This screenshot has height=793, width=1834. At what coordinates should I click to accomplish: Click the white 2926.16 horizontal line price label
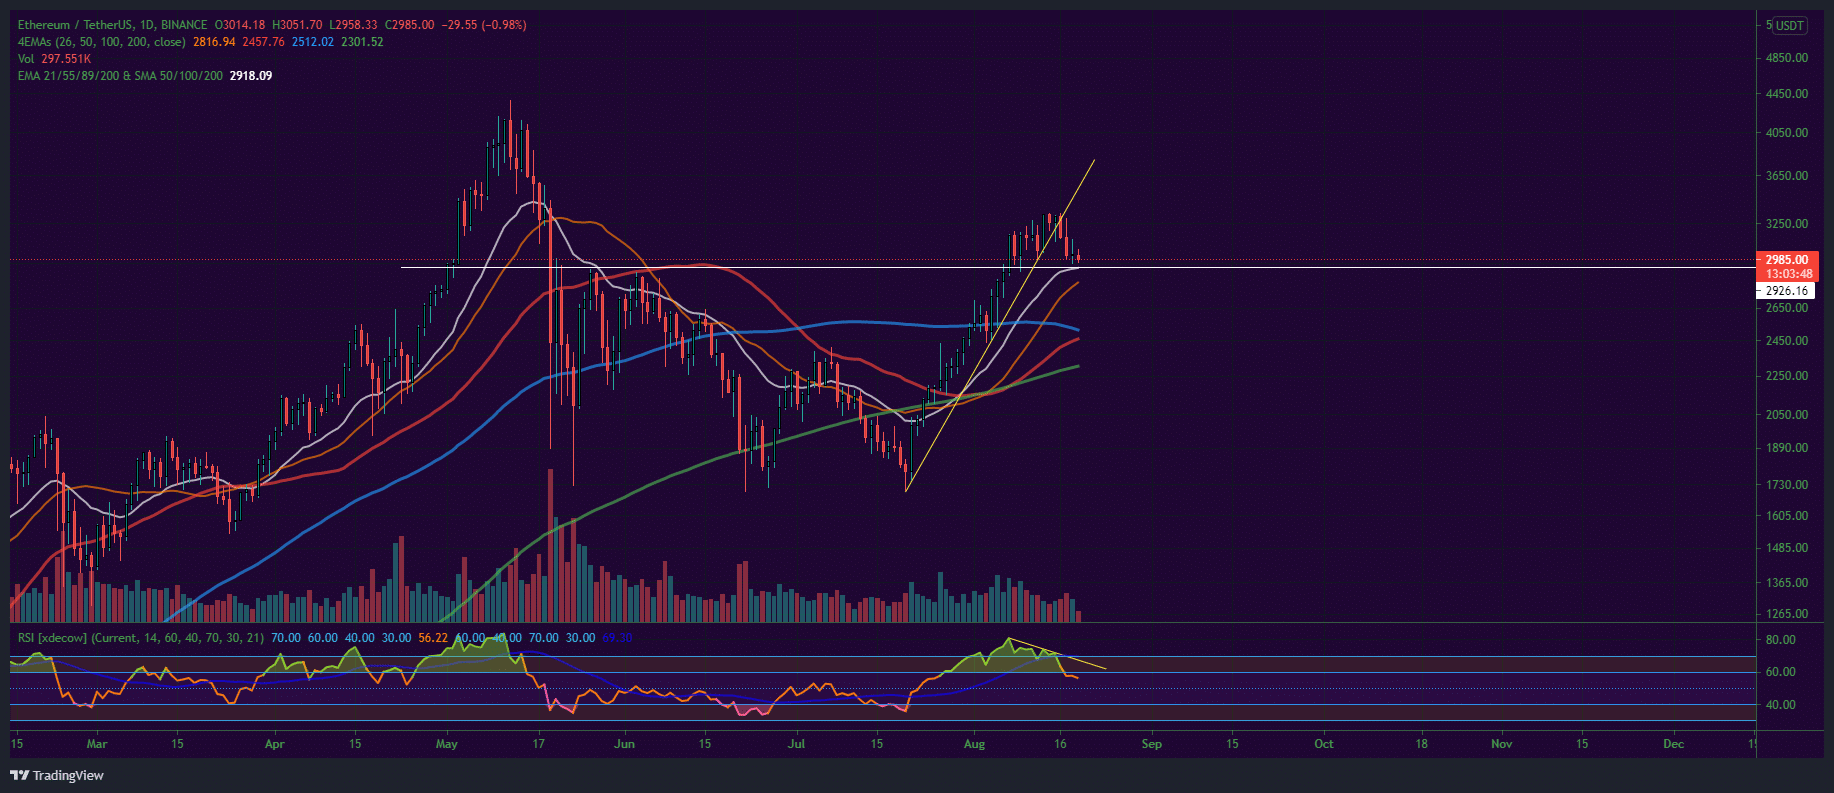tap(1787, 291)
